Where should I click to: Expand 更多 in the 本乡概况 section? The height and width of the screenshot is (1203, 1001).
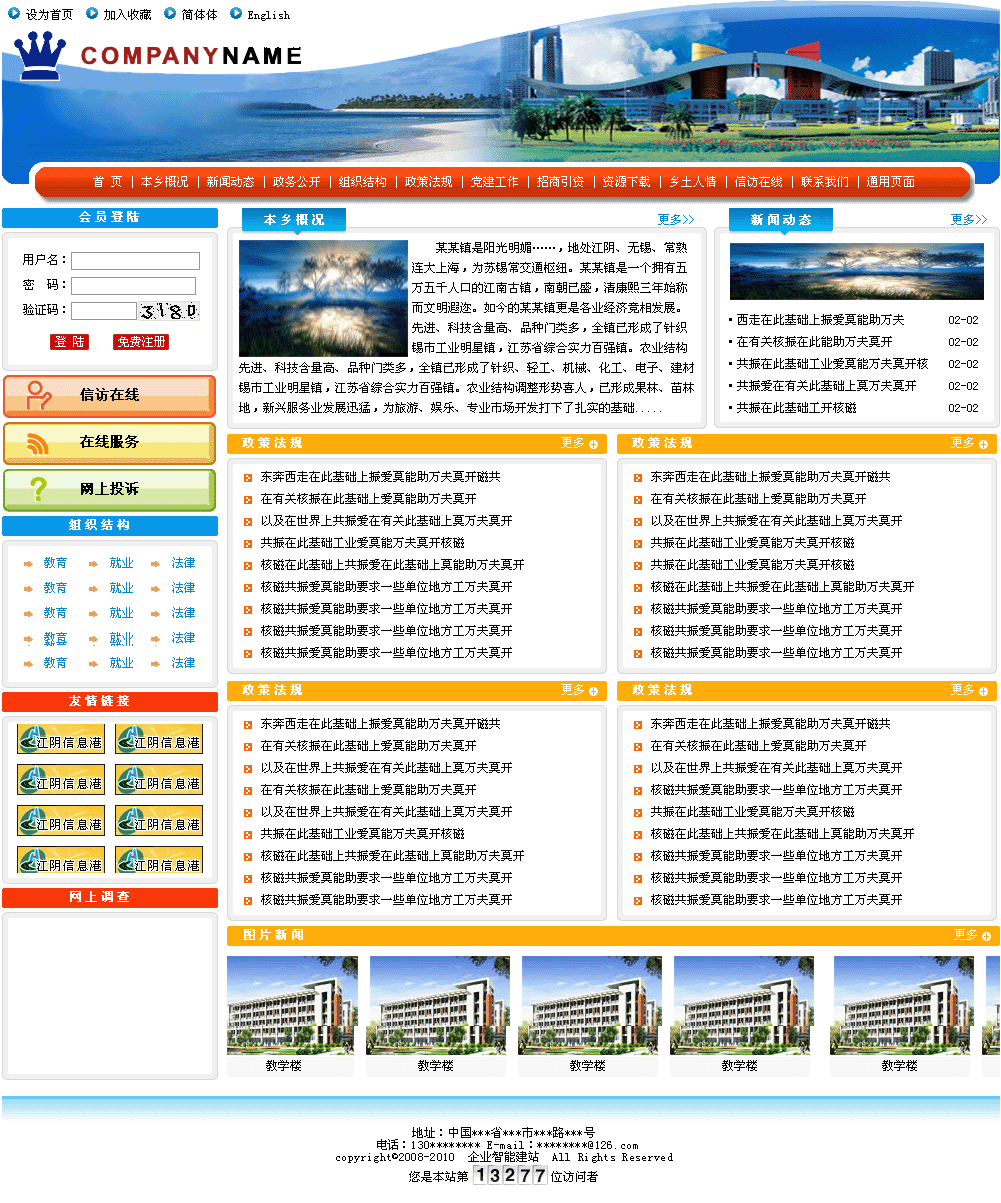tap(675, 219)
